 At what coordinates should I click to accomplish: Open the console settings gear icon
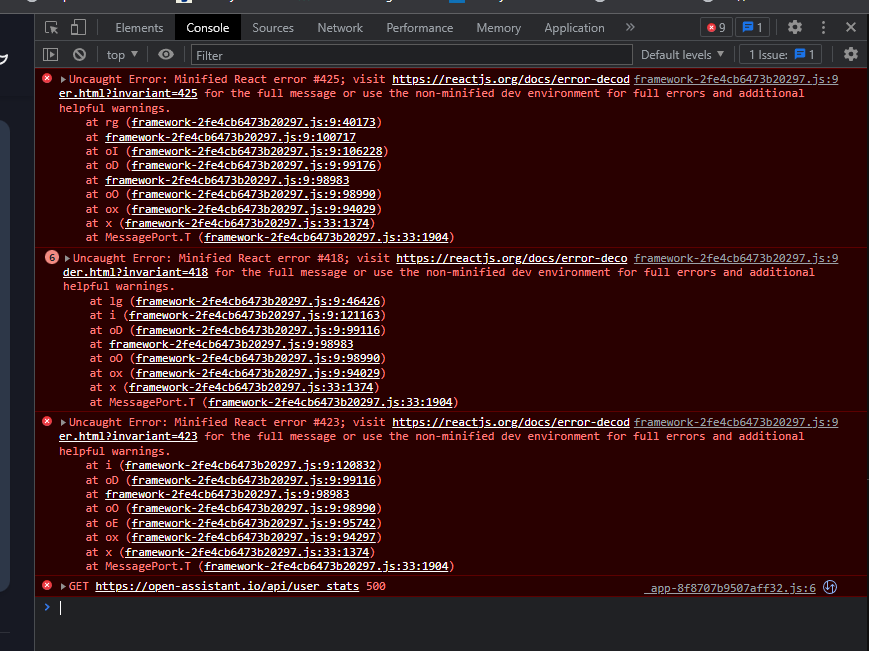coord(851,54)
